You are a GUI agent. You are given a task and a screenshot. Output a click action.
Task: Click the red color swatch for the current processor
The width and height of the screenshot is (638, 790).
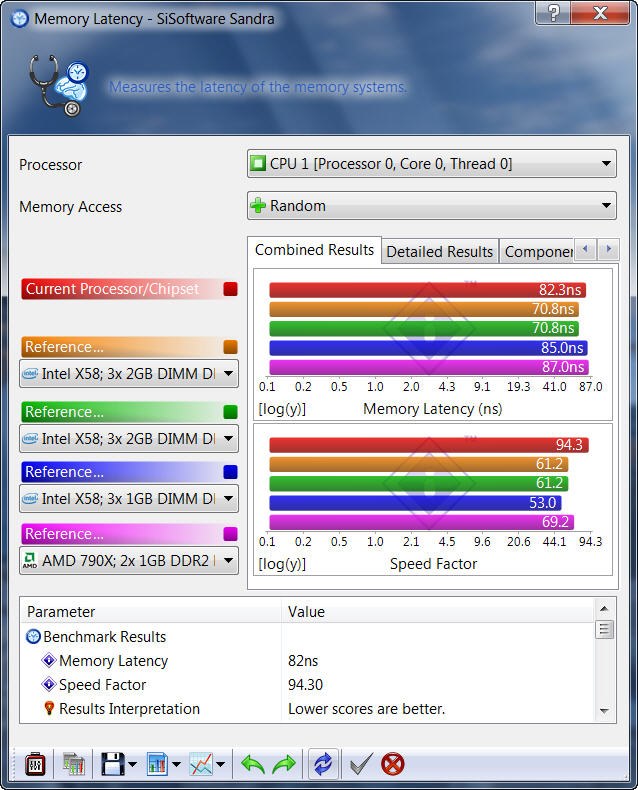tap(230, 289)
